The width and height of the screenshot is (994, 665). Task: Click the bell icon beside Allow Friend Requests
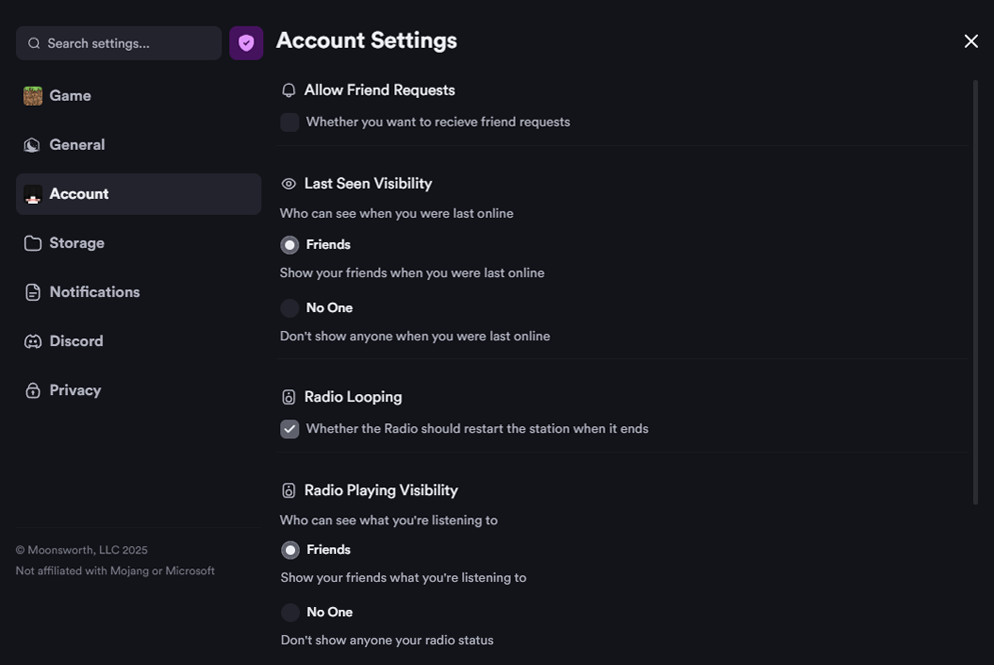tap(288, 91)
